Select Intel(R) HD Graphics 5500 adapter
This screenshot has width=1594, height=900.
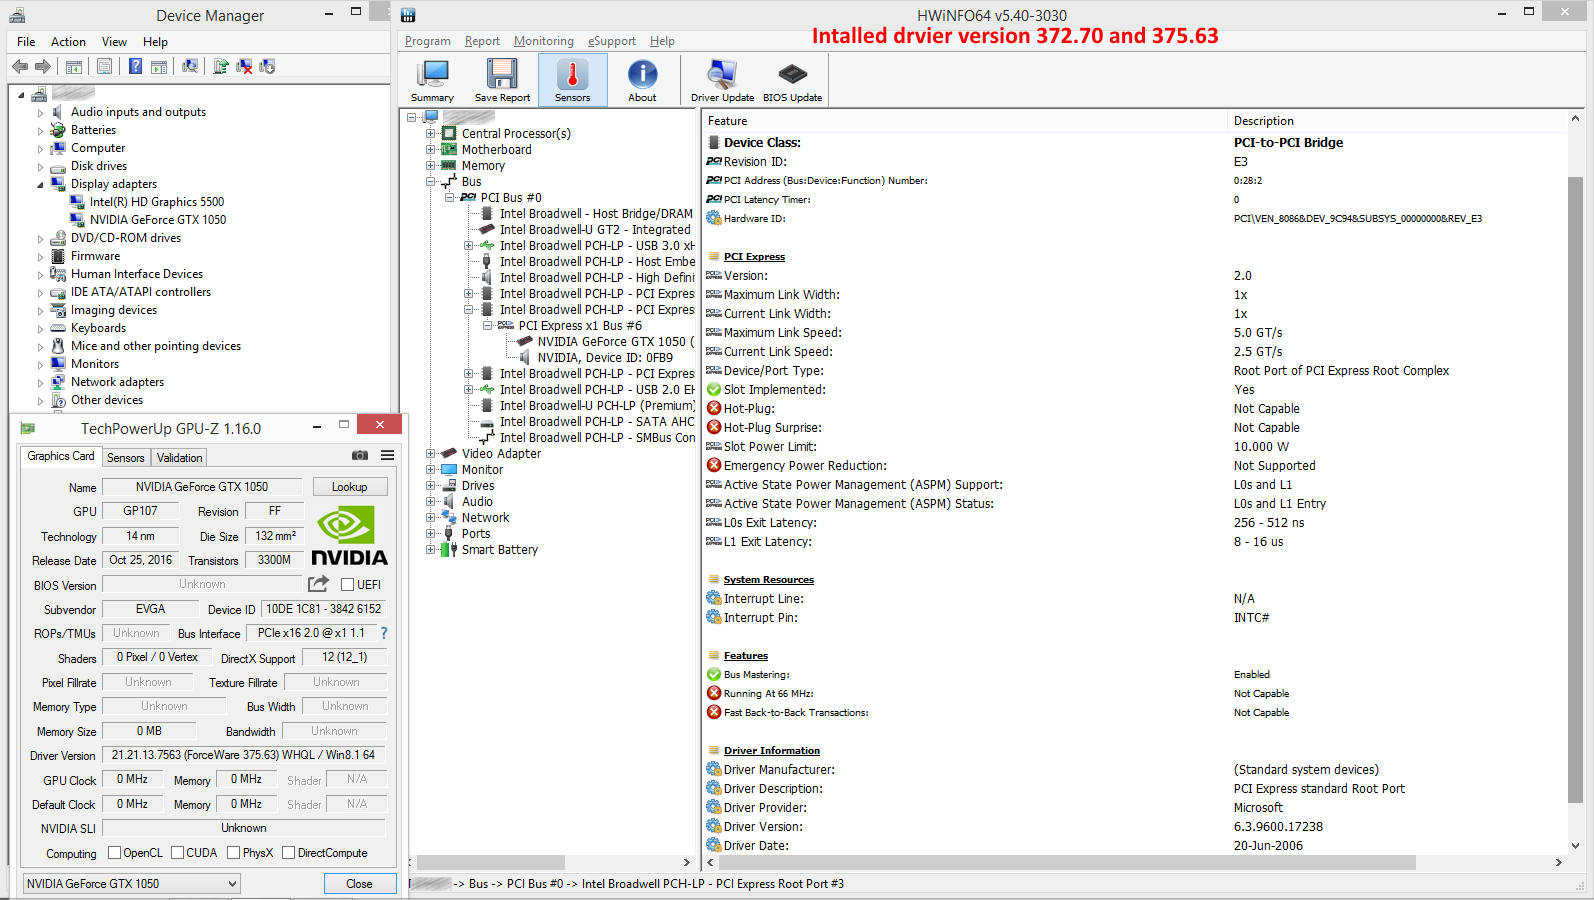click(157, 202)
